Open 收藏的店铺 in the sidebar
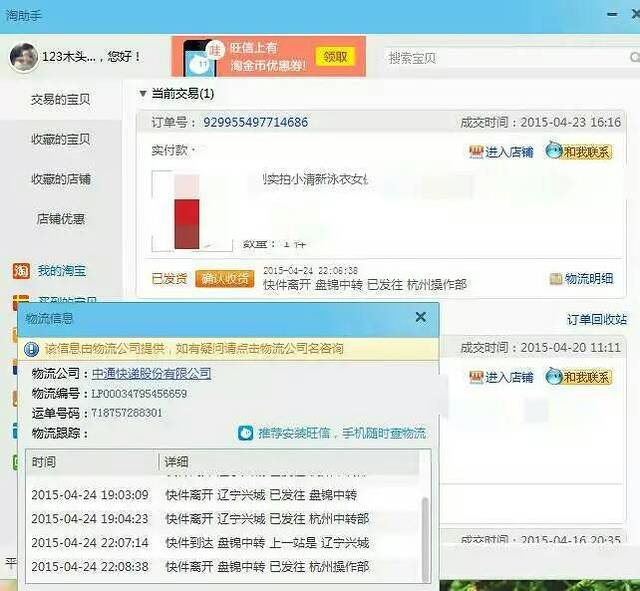 [x=60, y=179]
